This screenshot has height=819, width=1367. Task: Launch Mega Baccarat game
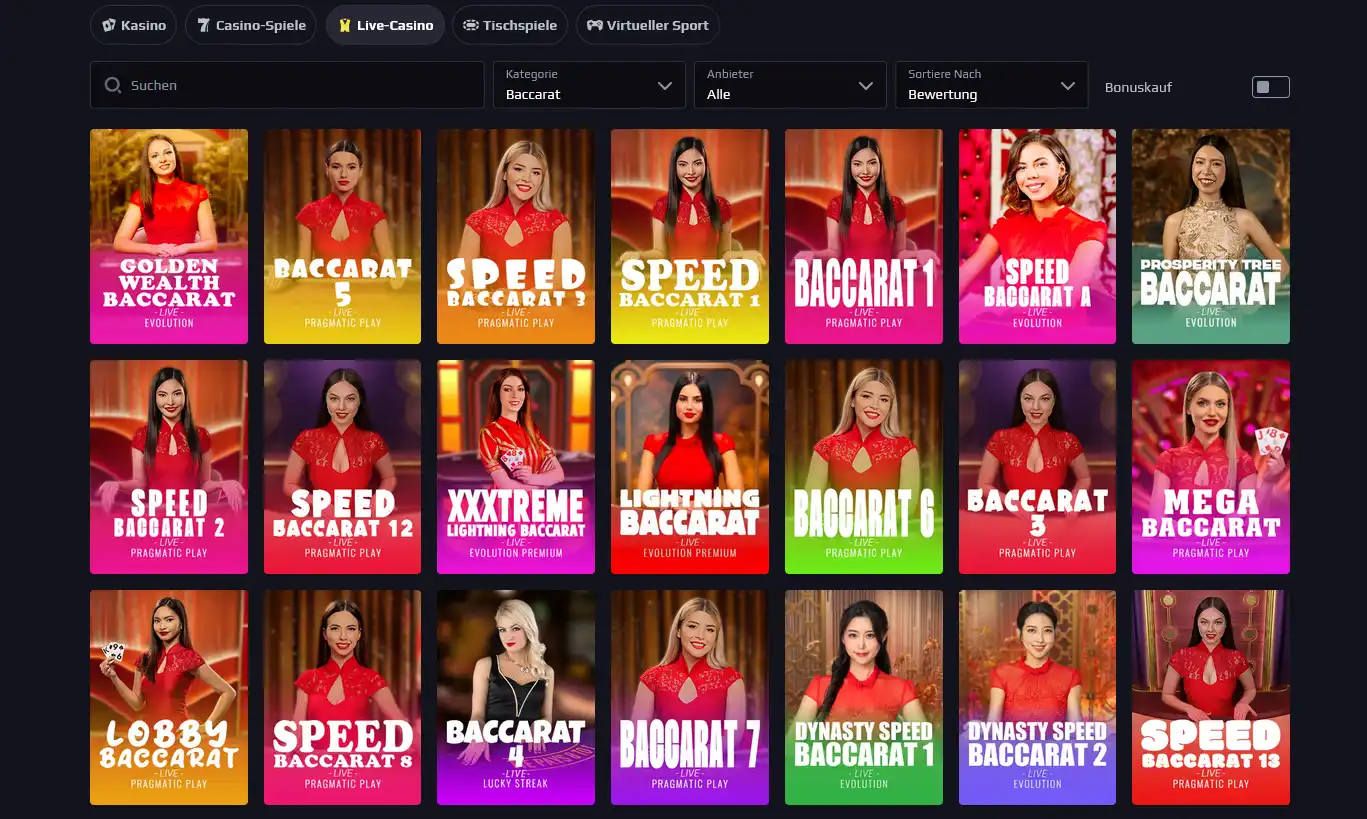click(1211, 467)
